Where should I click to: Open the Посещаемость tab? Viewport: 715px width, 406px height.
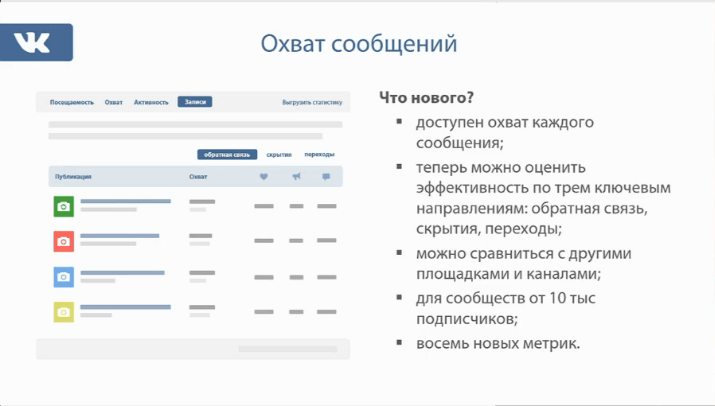[x=72, y=102]
